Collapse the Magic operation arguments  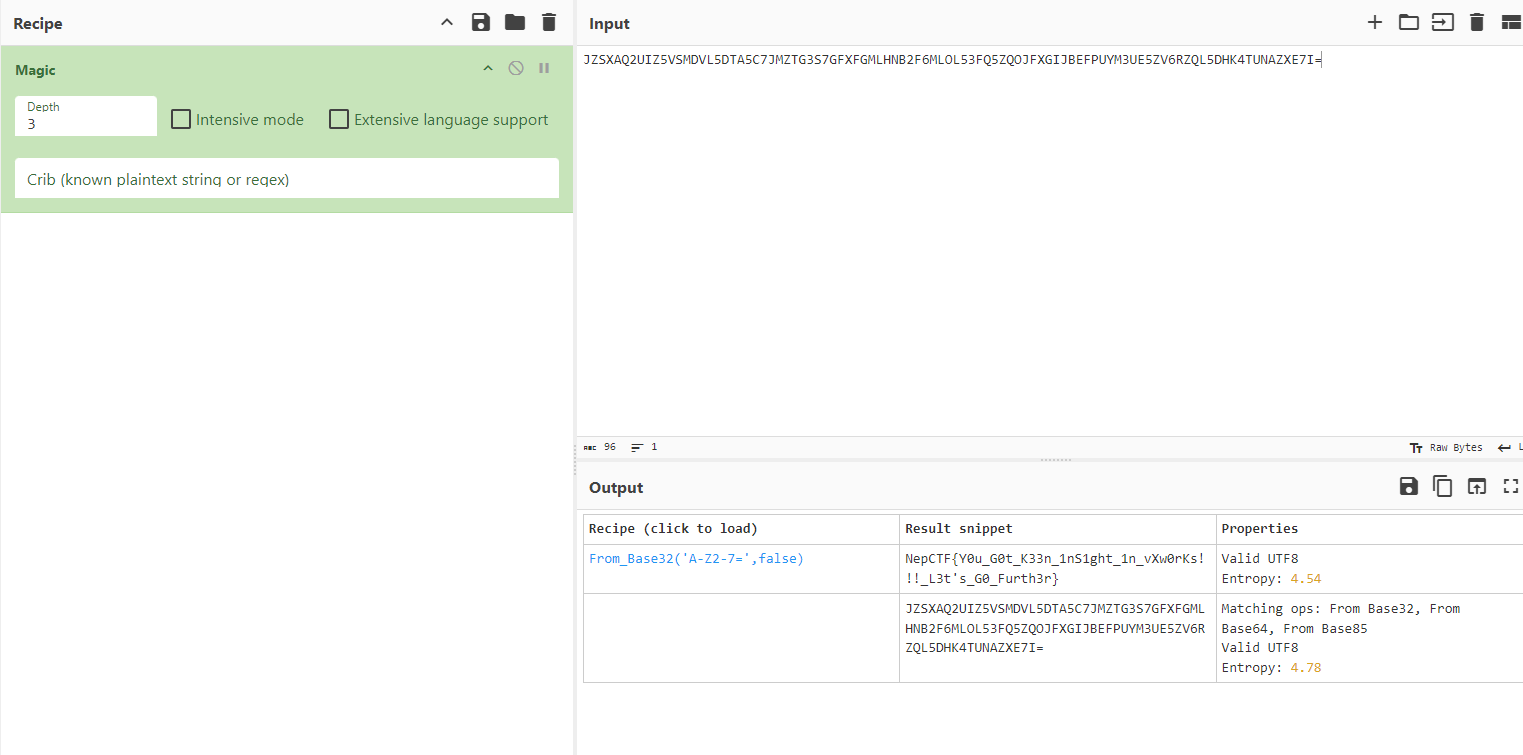(488, 69)
